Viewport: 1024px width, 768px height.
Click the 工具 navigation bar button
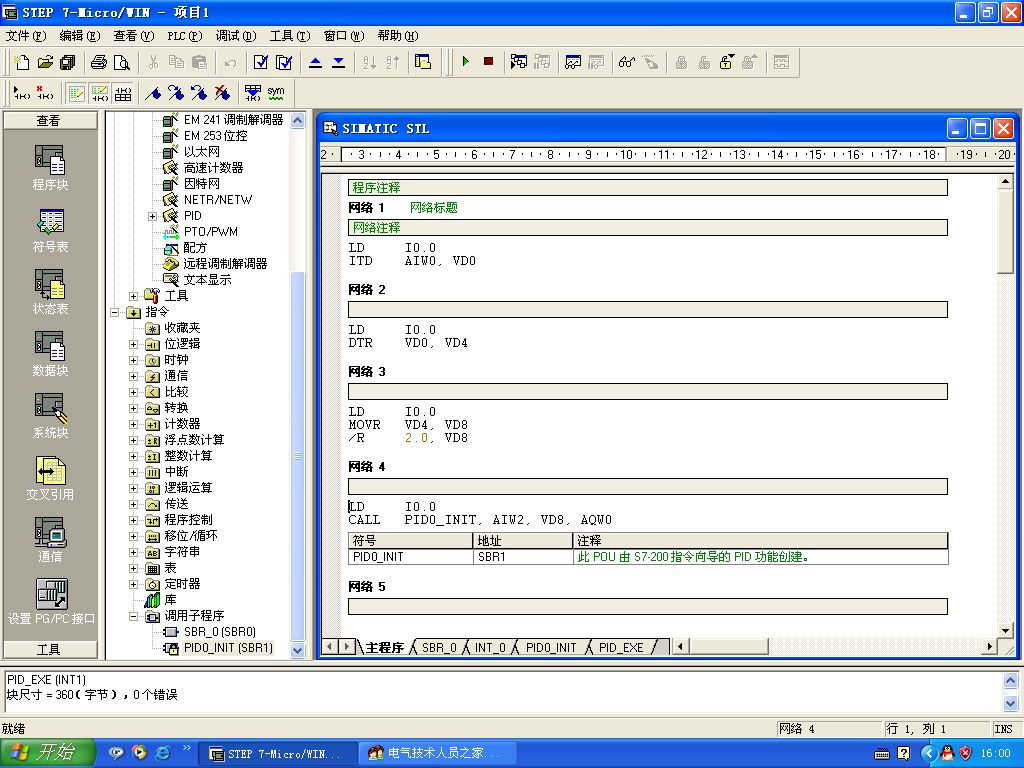50,649
